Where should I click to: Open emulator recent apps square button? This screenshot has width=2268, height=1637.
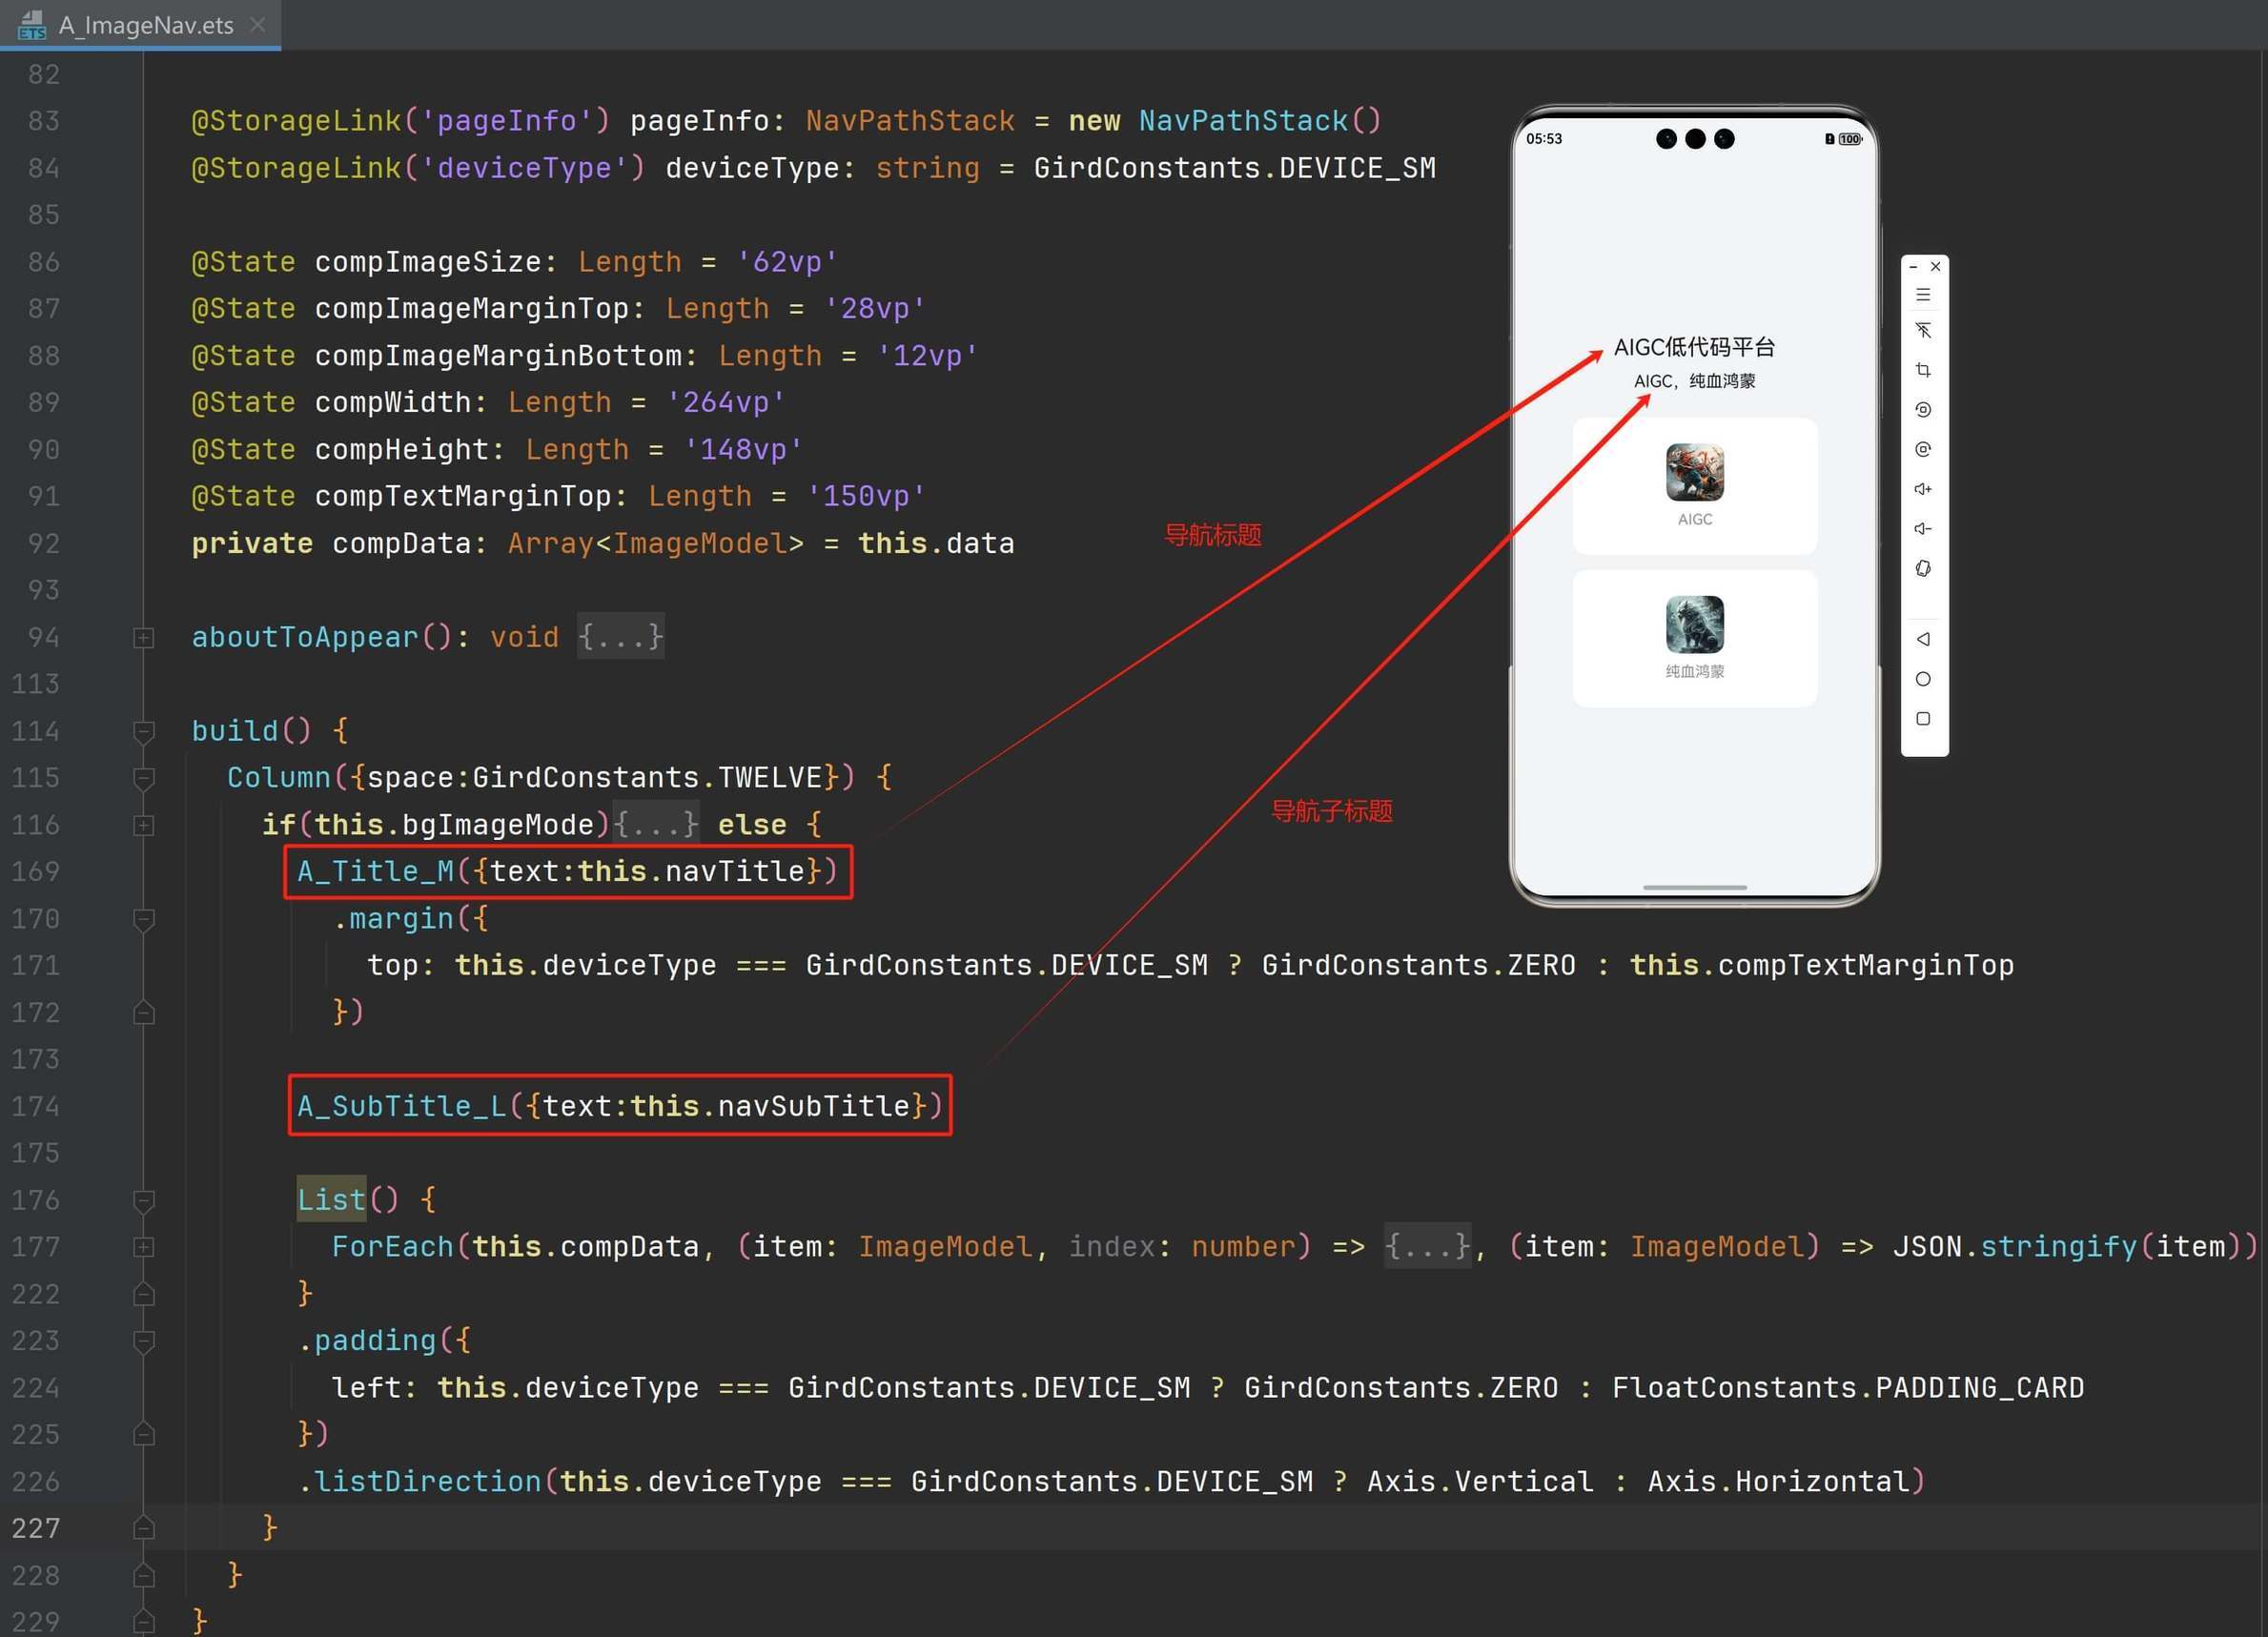pyautogui.click(x=1922, y=719)
